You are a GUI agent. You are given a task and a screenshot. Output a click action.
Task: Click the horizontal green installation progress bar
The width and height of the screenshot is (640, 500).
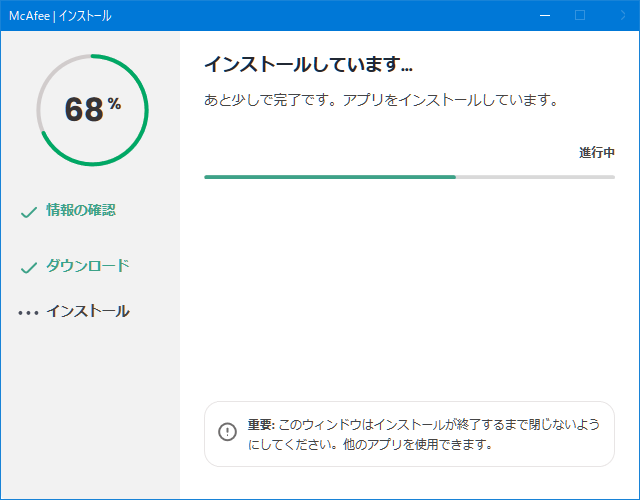pyautogui.click(x=409, y=177)
